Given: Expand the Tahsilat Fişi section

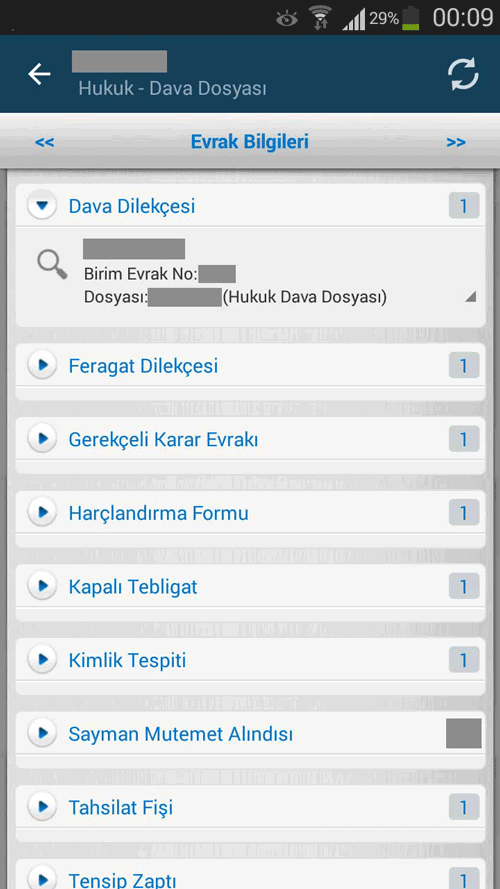Looking at the screenshot, I should 42,807.
